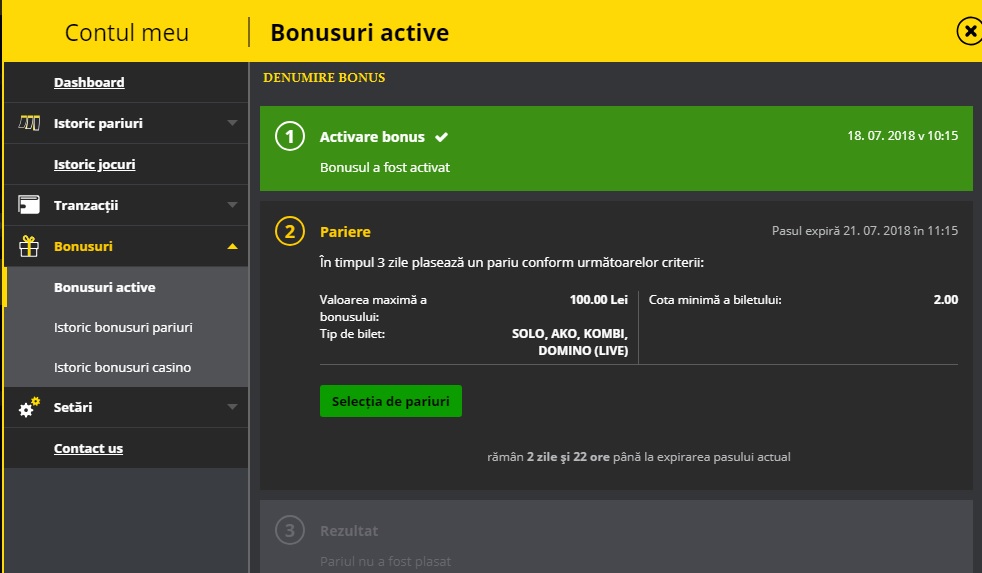Image resolution: width=982 pixels, height=573 pixels.
Task: Click the step 1 circle icon
Action: pyautogui.click(x=289, y=137)
